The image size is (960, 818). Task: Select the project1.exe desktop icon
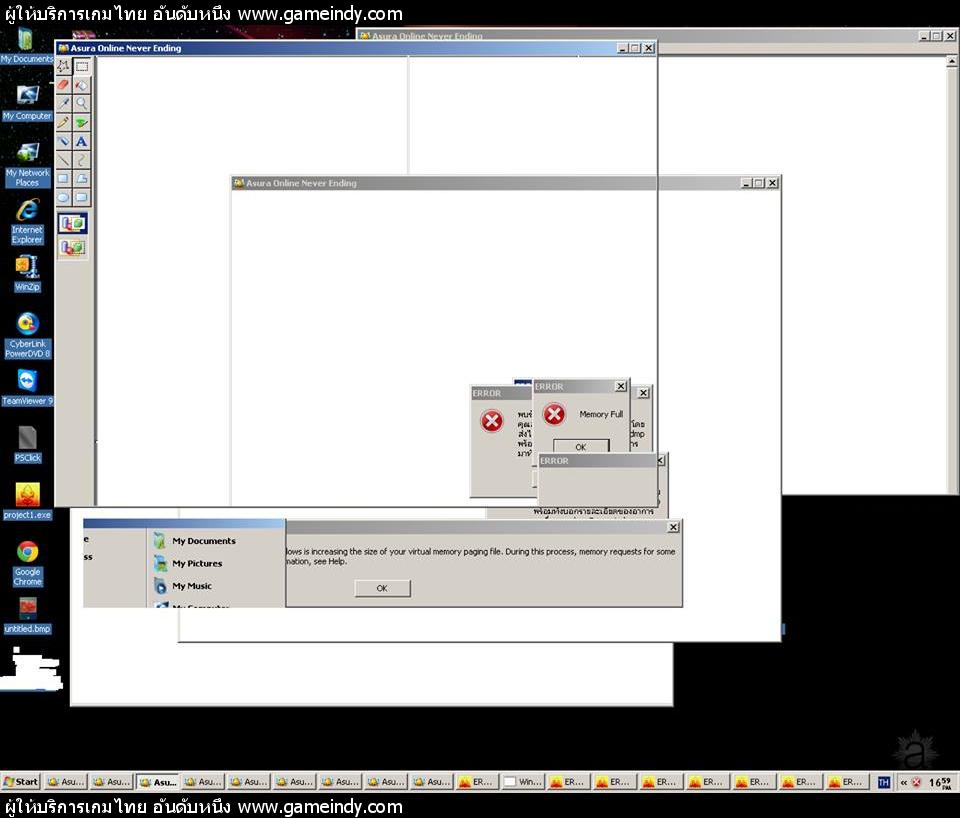(28, 501)
